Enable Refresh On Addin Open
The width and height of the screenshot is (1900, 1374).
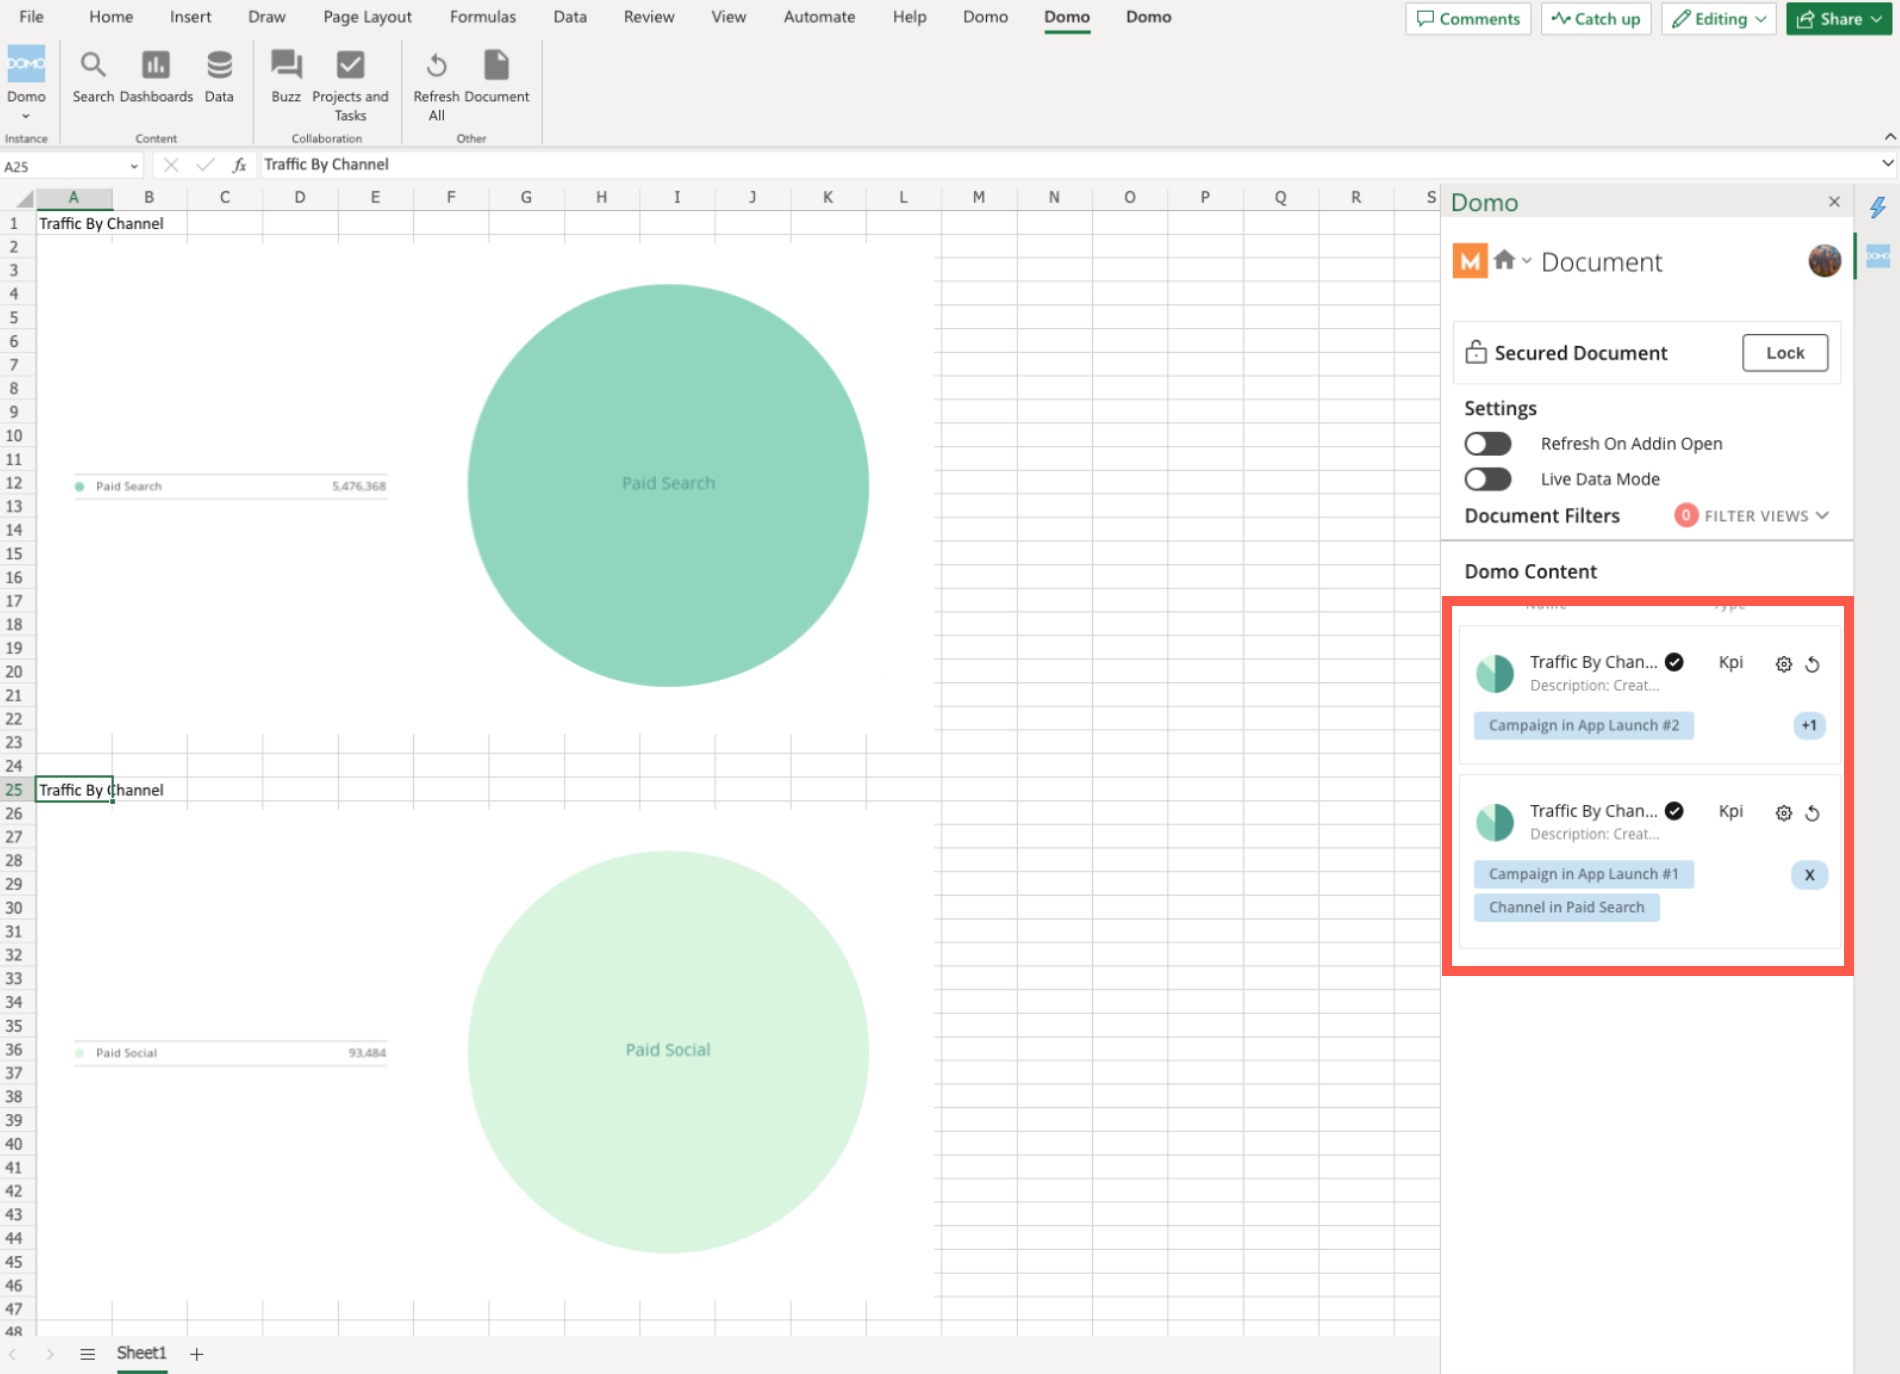1488,443
